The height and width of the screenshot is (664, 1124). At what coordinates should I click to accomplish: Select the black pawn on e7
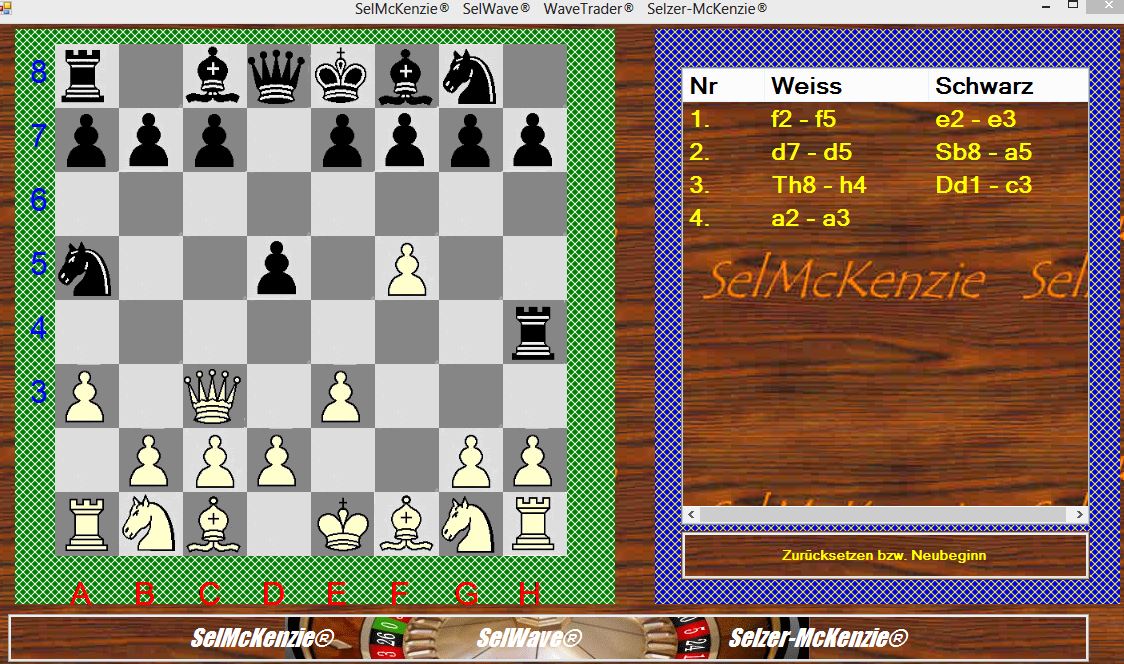pyautogui.click(x=342, y=140)
